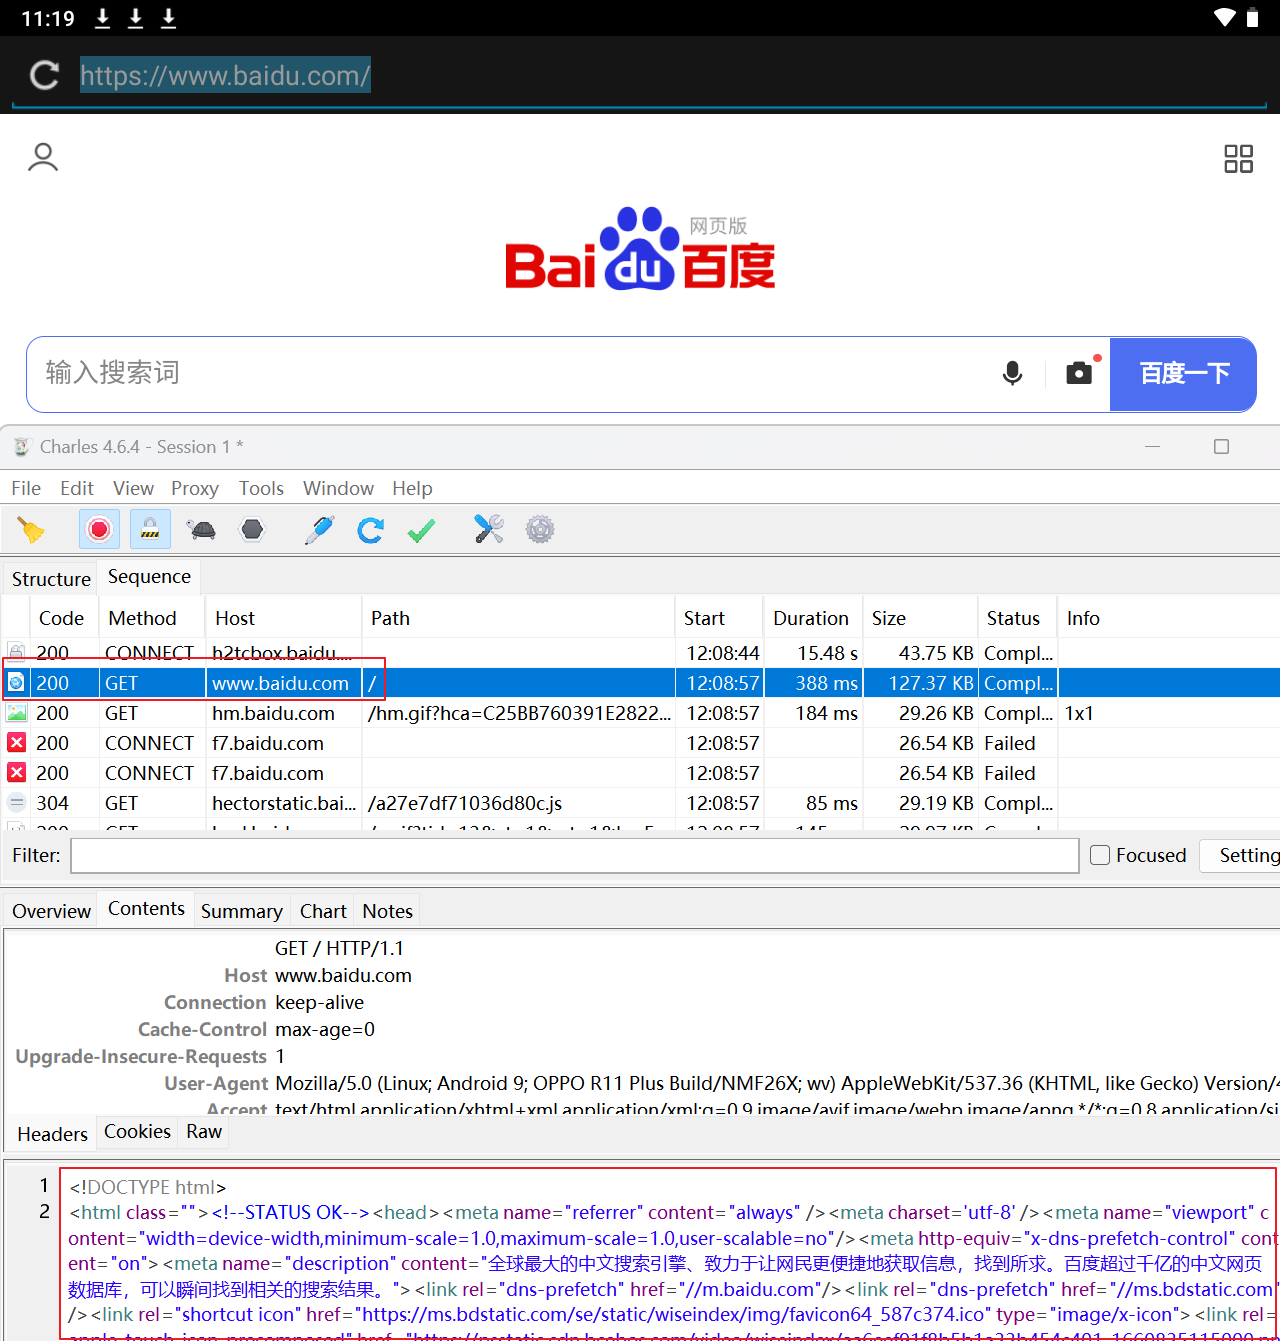Toggle the red record button

(x=99, y=529)
